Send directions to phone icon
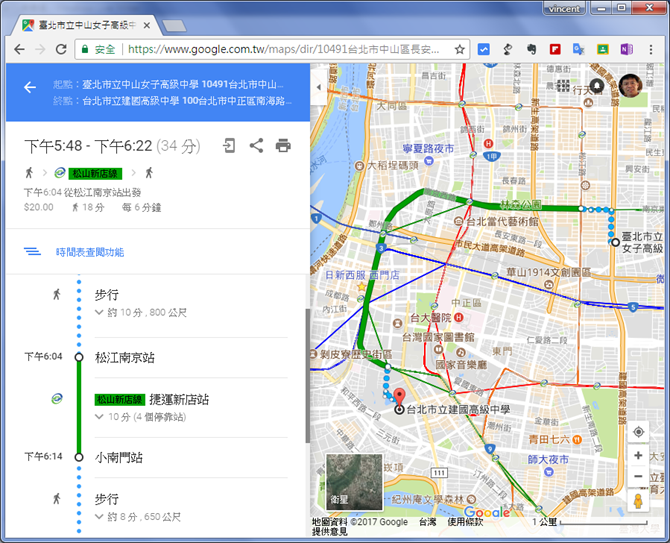The image size is (670, 543). click(x=229, y=146)
